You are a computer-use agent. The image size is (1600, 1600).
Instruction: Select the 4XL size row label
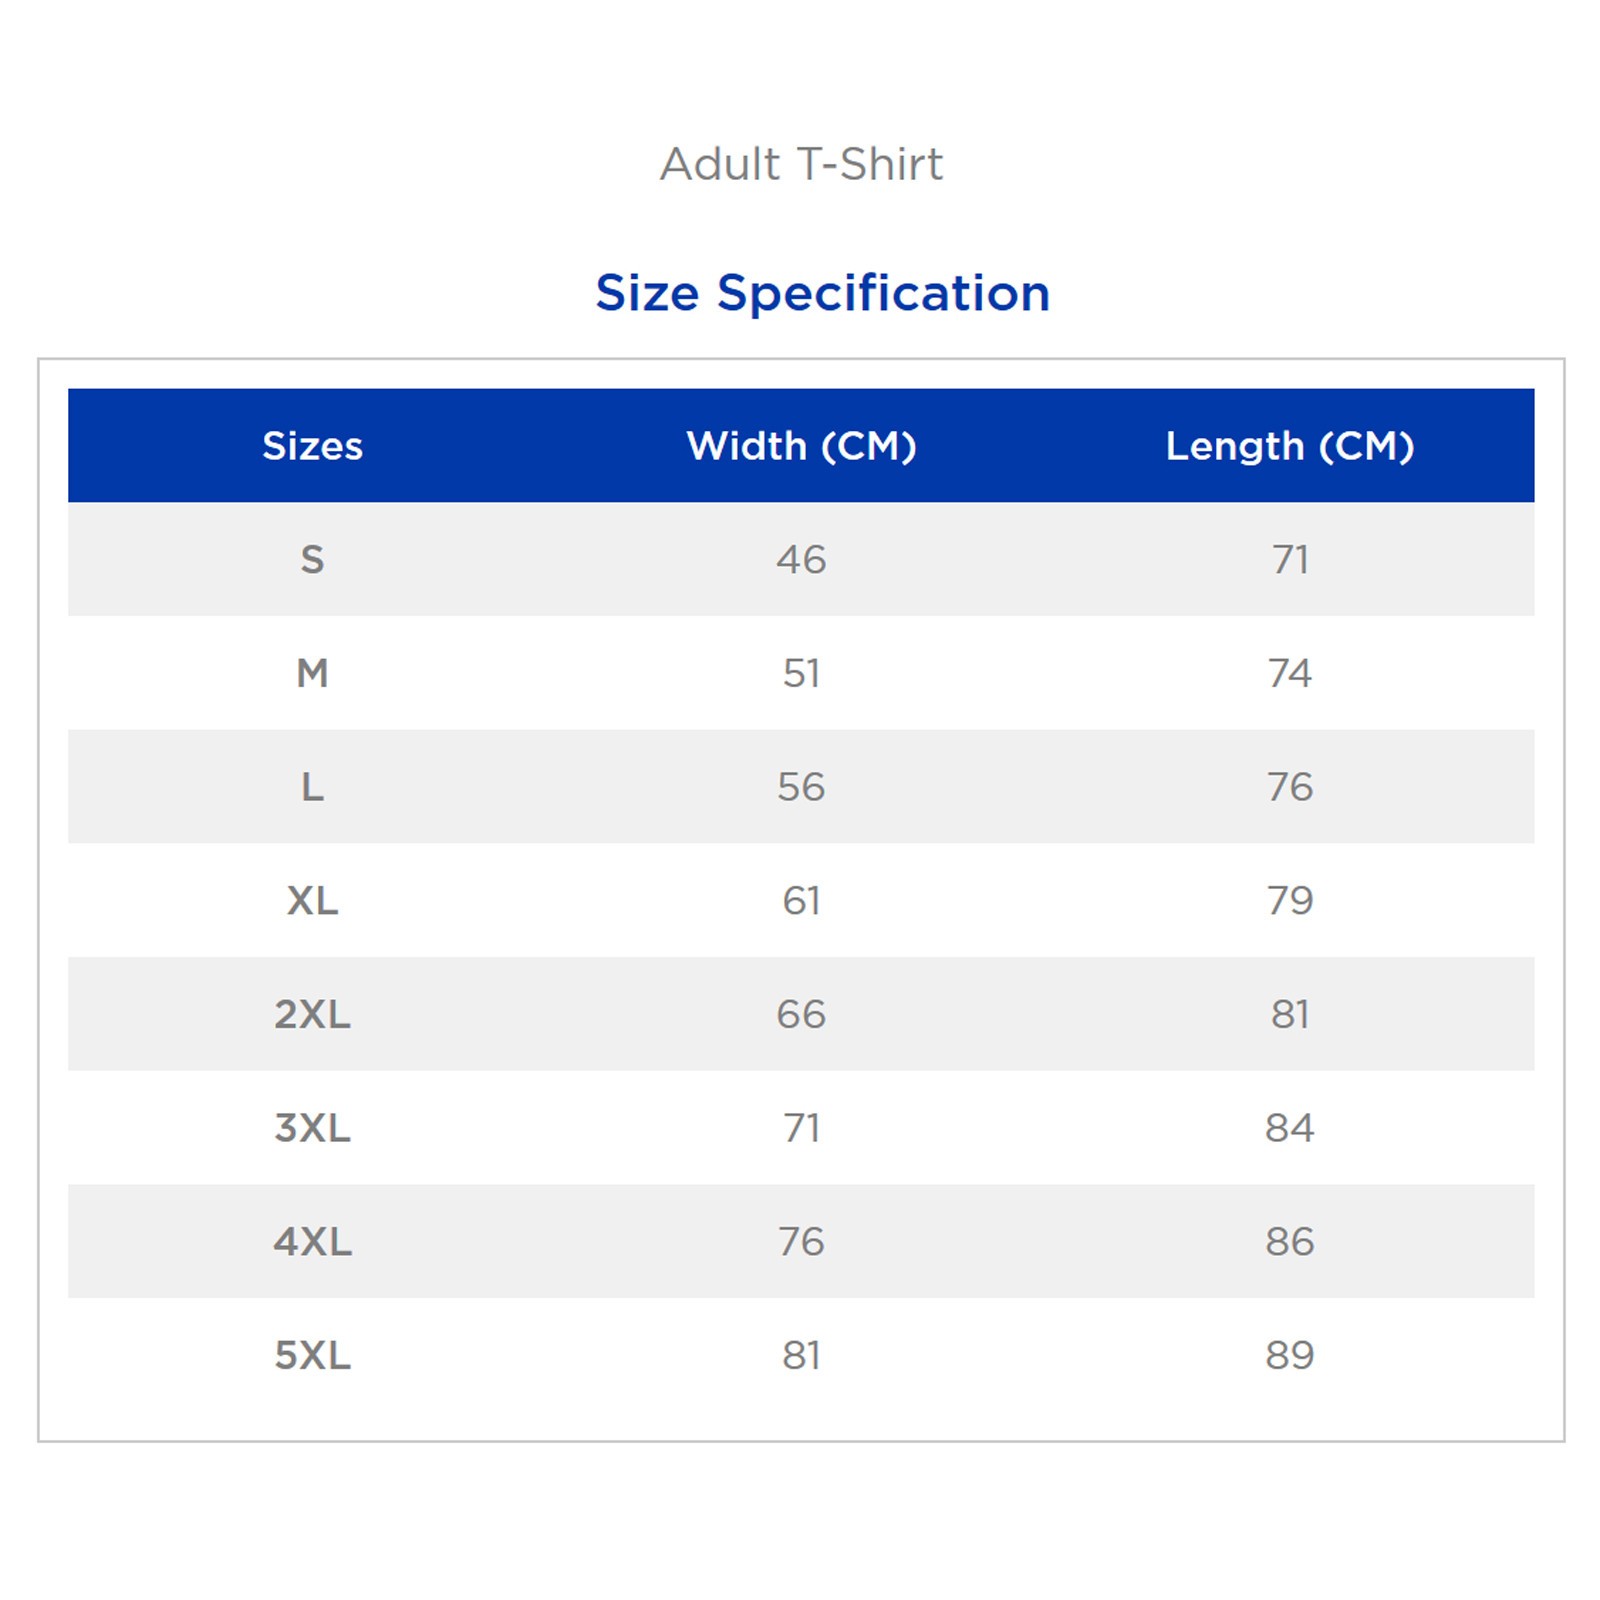[x=312, y=1242]
